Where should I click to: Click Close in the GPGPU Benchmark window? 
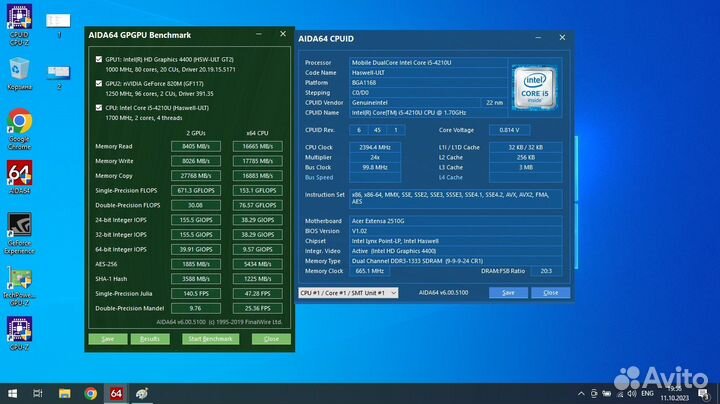click(271, 339)
